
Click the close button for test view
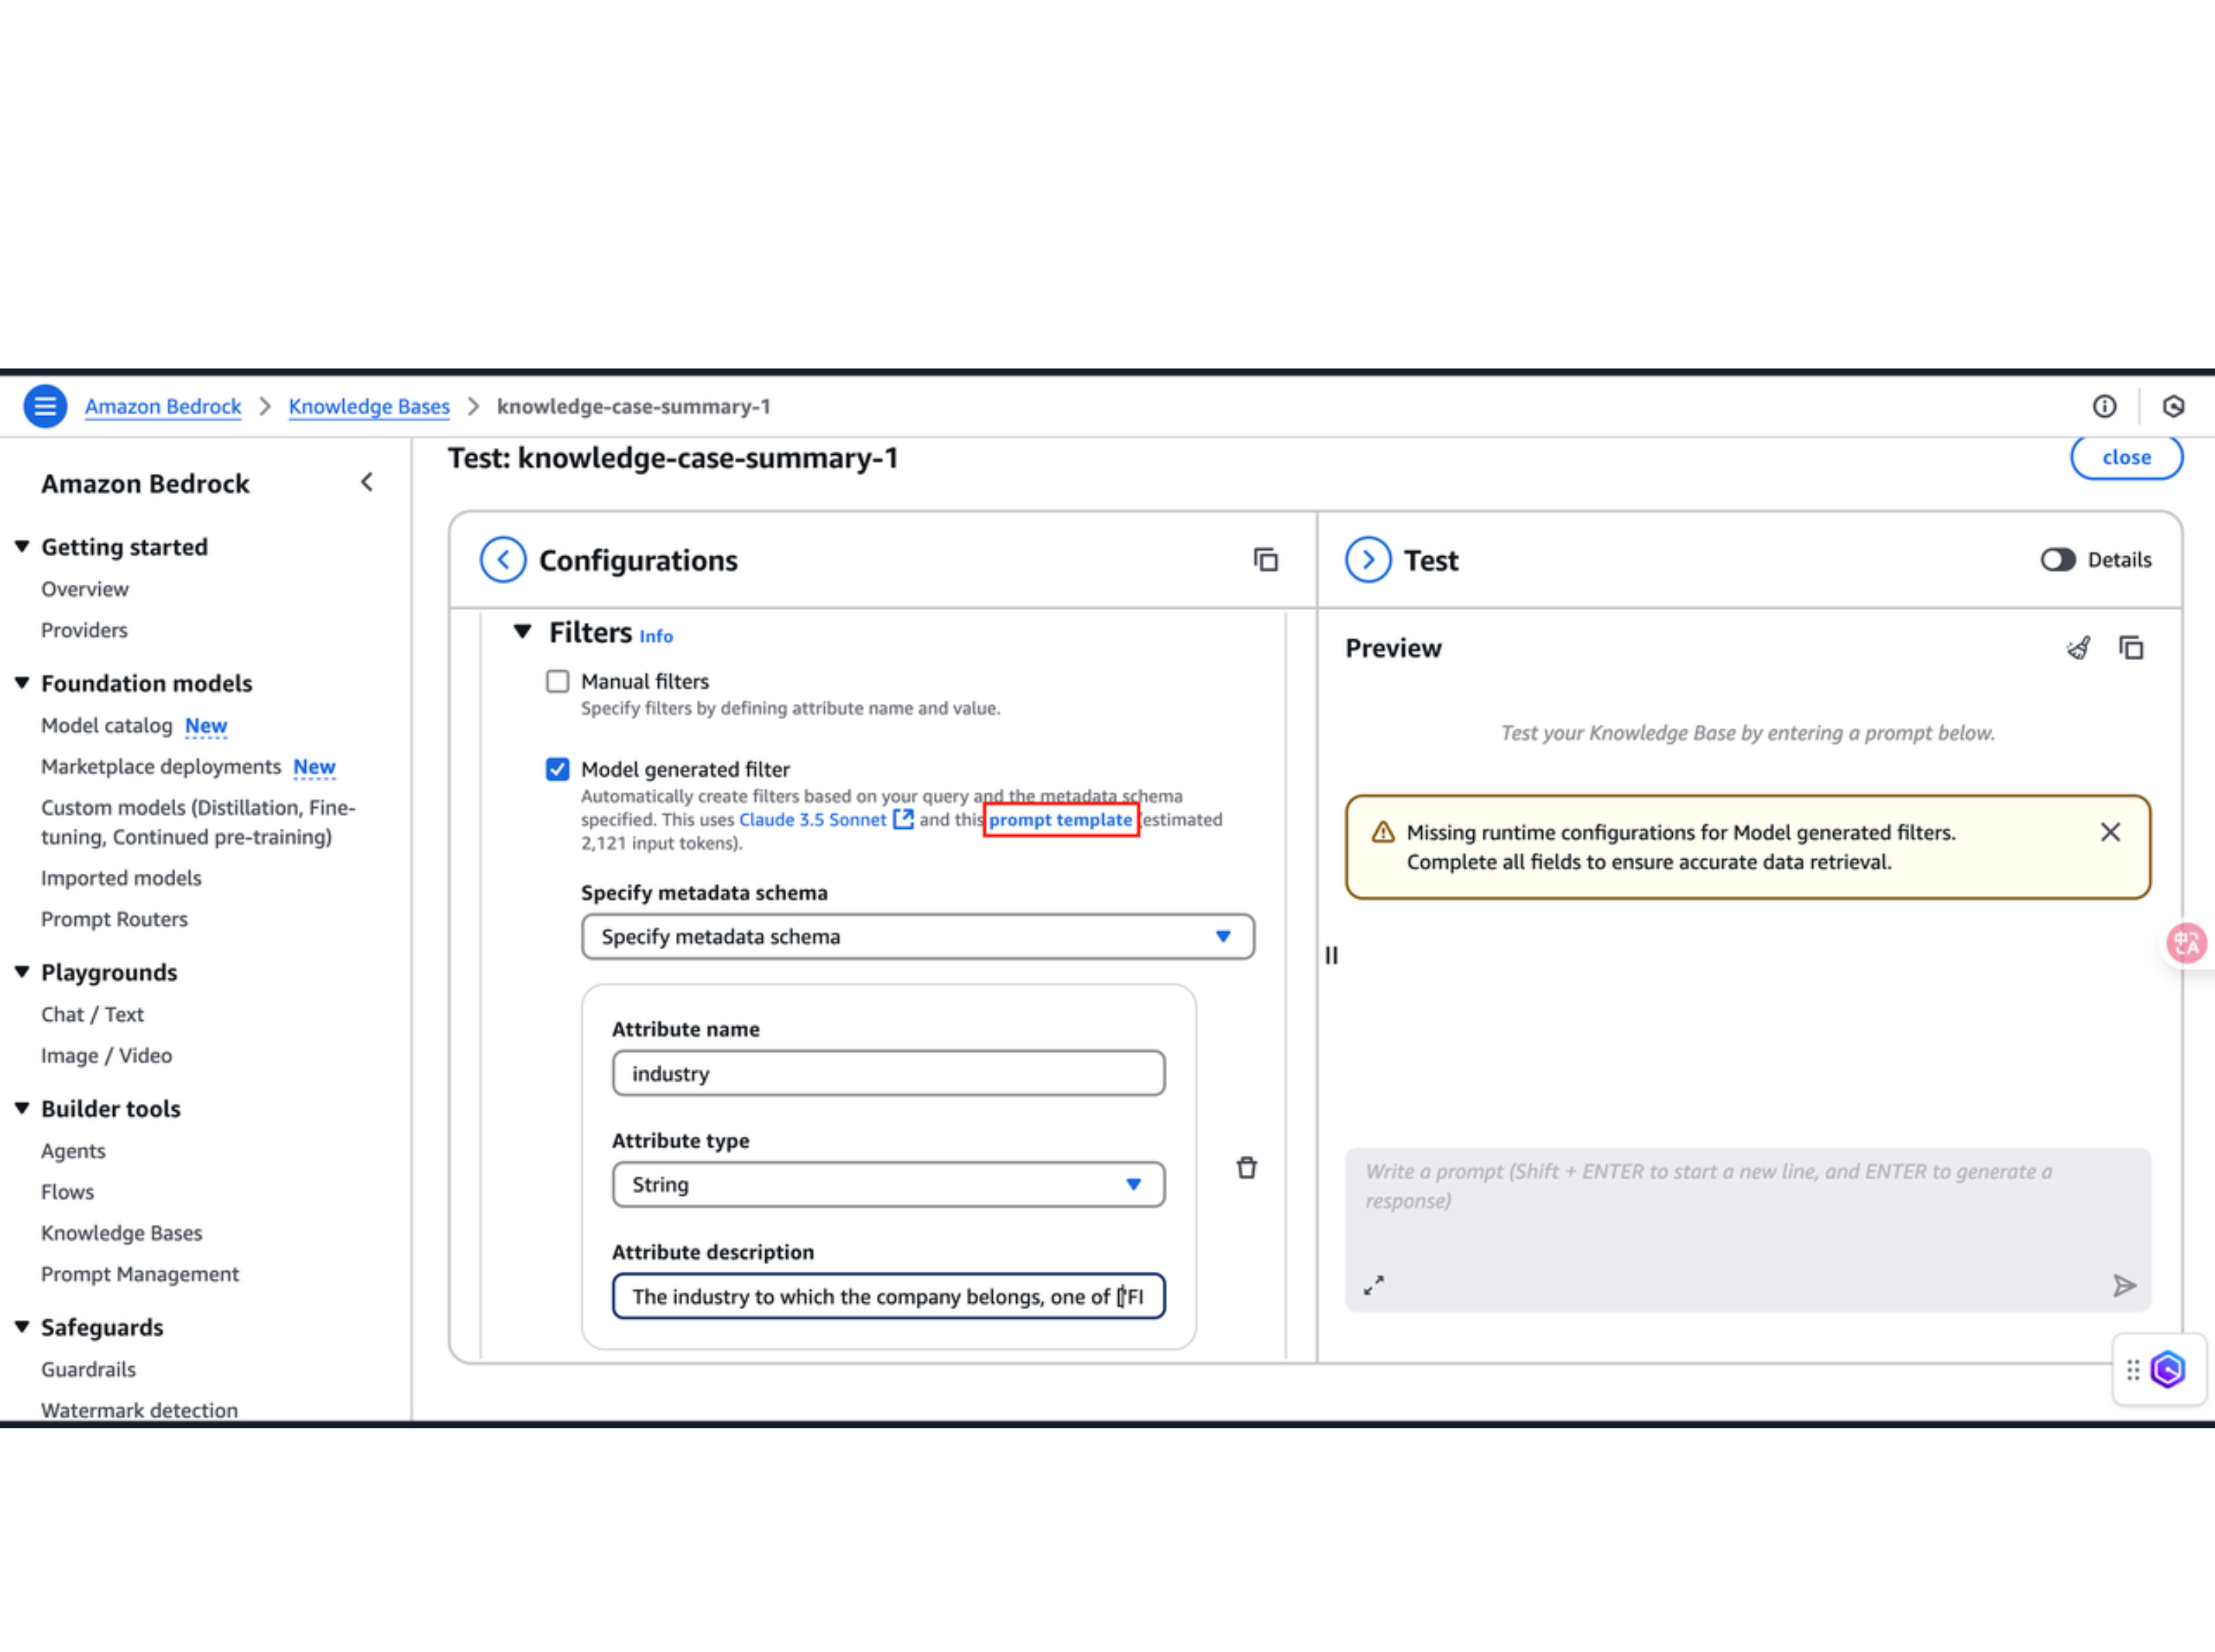coord(2126,458)
